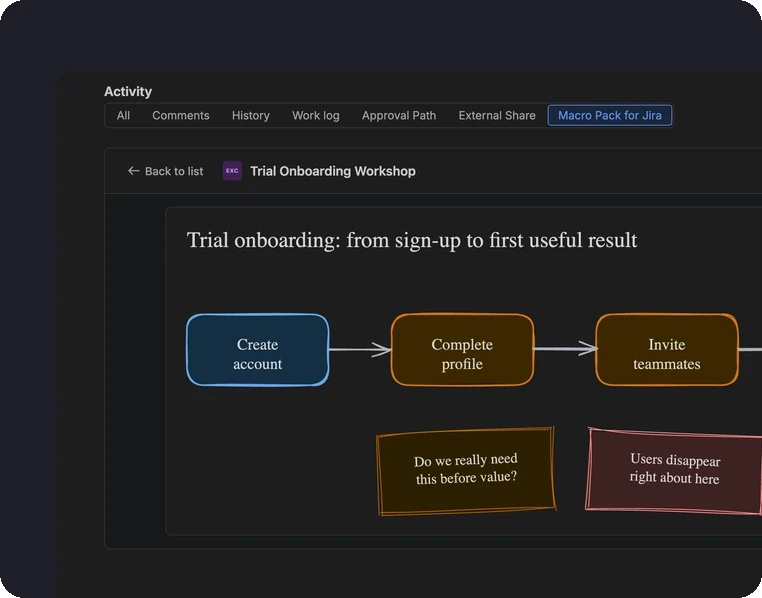This screenshot has height=598, width=762.
Task: Select the orange Complete profile box
Action: pyautogui.click(x=462, y=350)
